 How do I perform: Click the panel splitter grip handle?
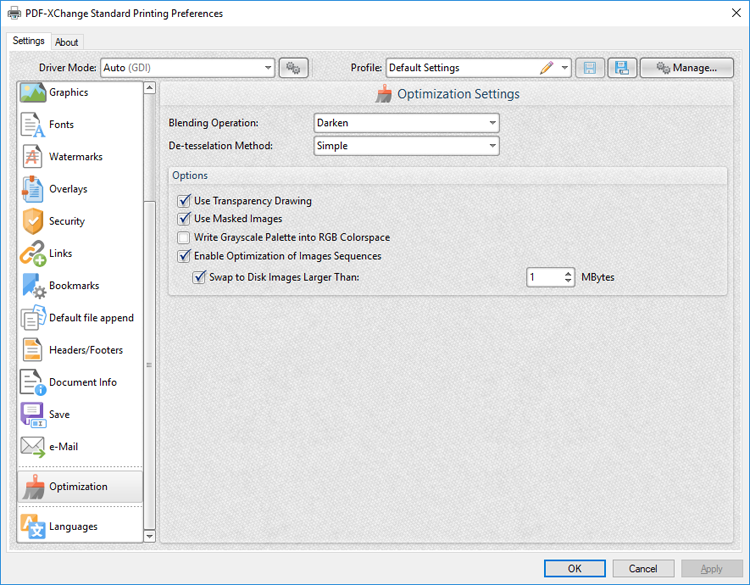149,365
